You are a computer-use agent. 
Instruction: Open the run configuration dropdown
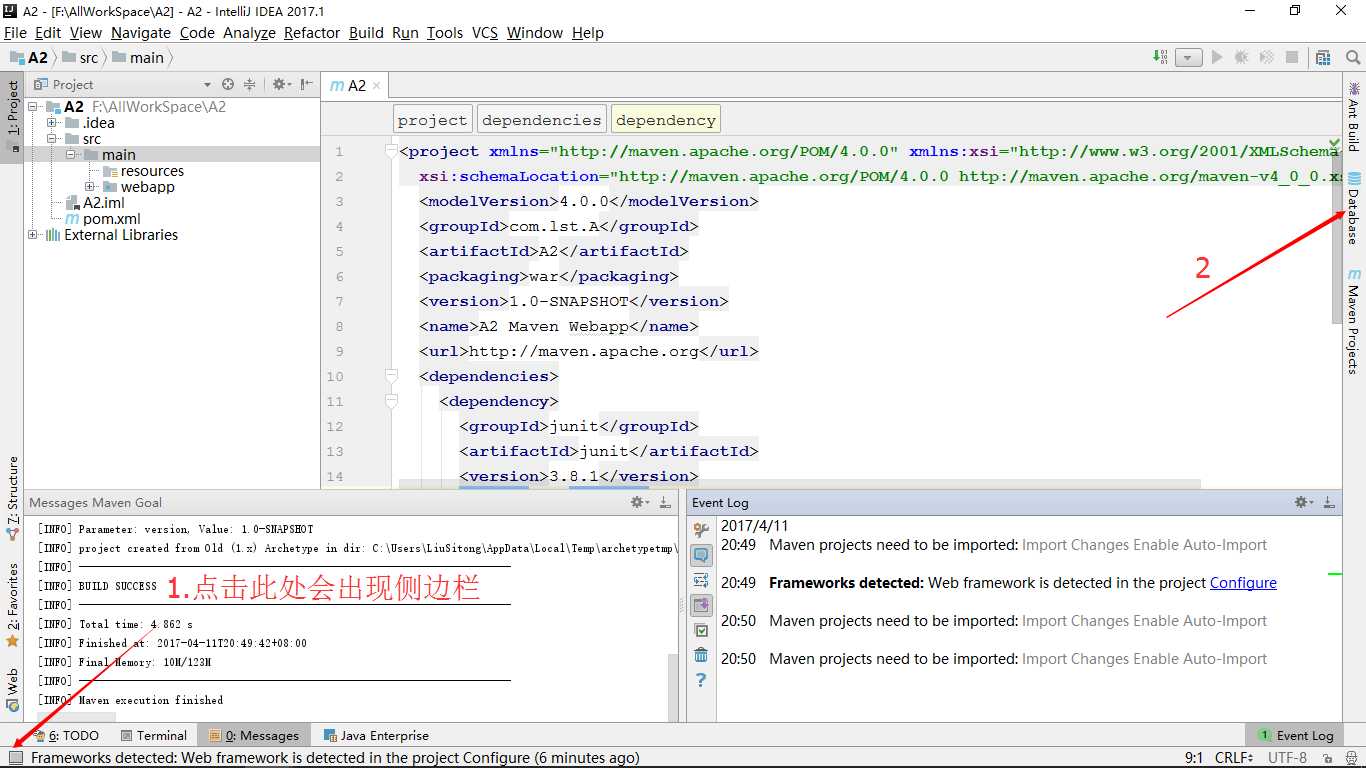[1188, 57]
